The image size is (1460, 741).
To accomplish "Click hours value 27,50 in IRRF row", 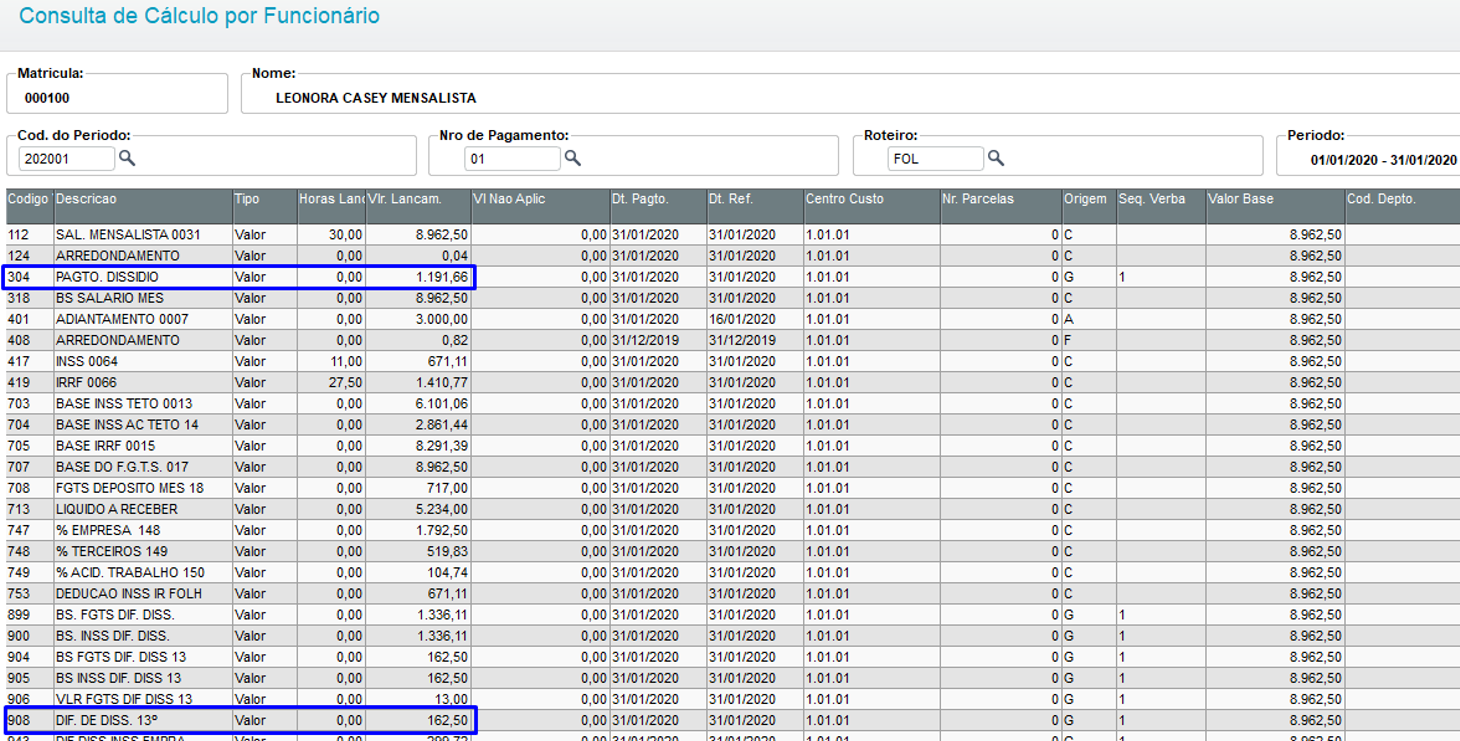I will pos(346,382).
